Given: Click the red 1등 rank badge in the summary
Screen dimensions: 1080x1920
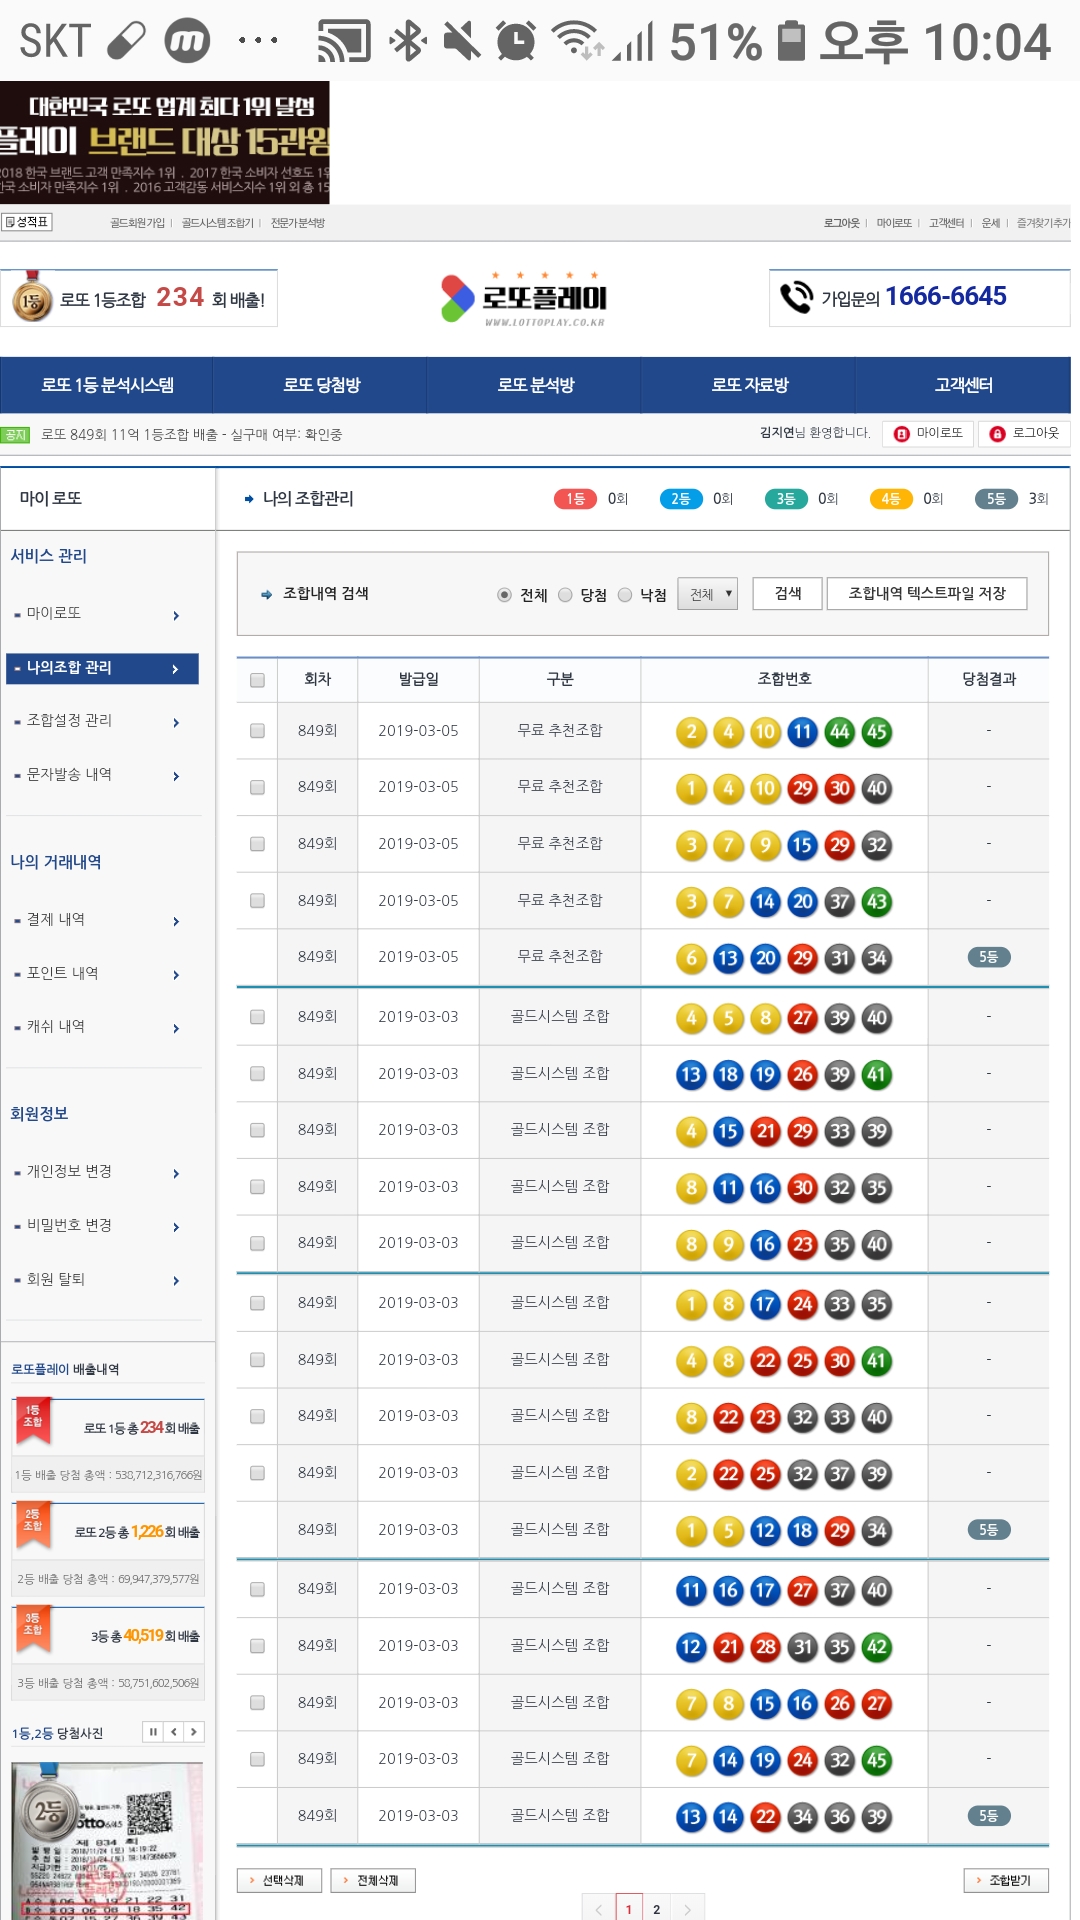Looking at the screenshot, I should (x=575, y=499).
